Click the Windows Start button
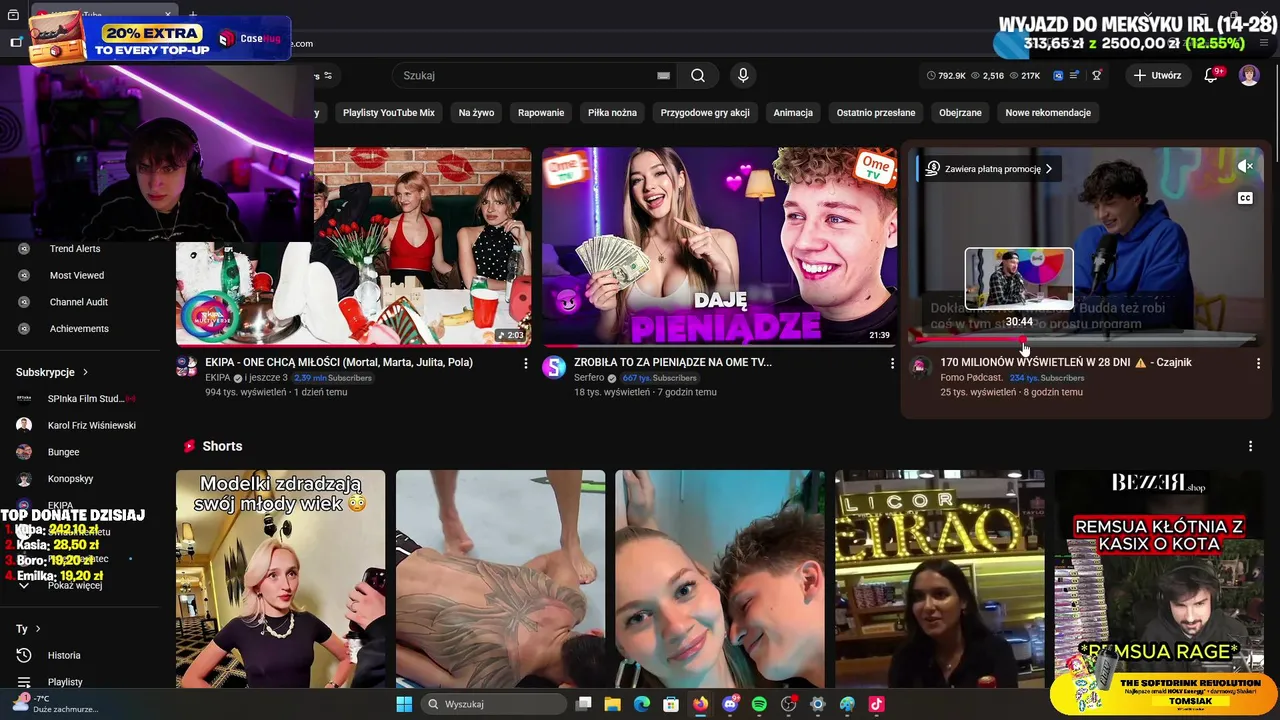 pos(404,704)
